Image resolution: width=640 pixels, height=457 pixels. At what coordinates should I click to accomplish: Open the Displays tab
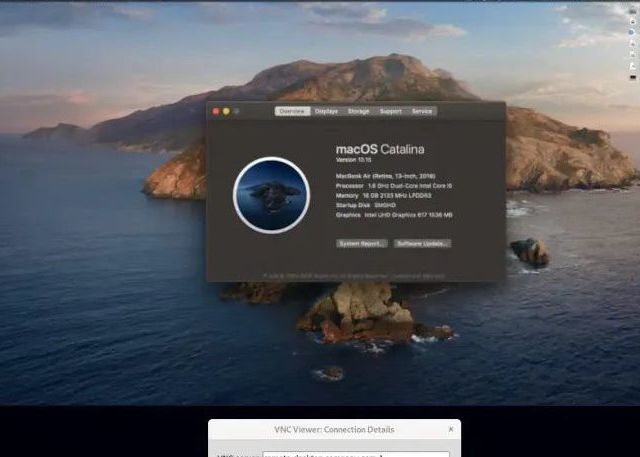point(326,111)
